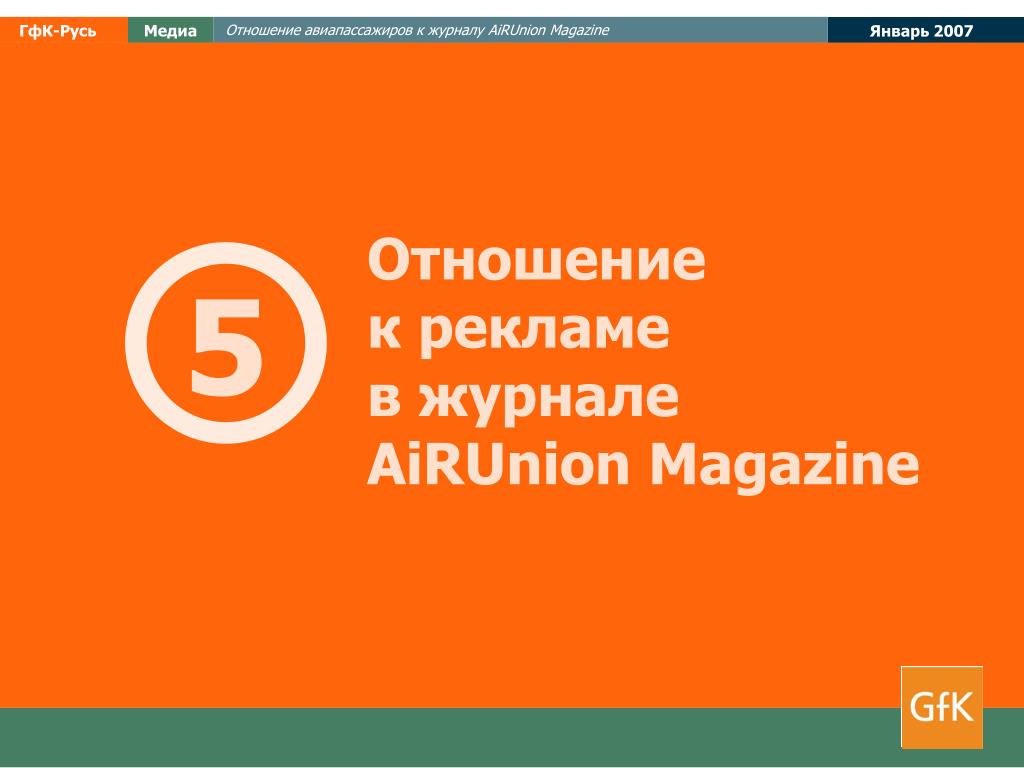Select the 'ГфК-Русь' header label

(57, 31)
